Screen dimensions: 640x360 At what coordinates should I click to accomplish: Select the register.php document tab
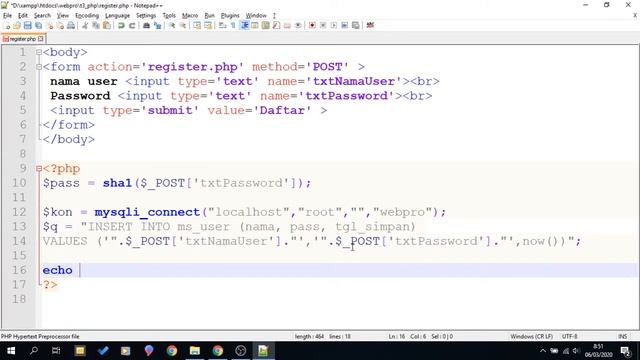click(23, 39)
